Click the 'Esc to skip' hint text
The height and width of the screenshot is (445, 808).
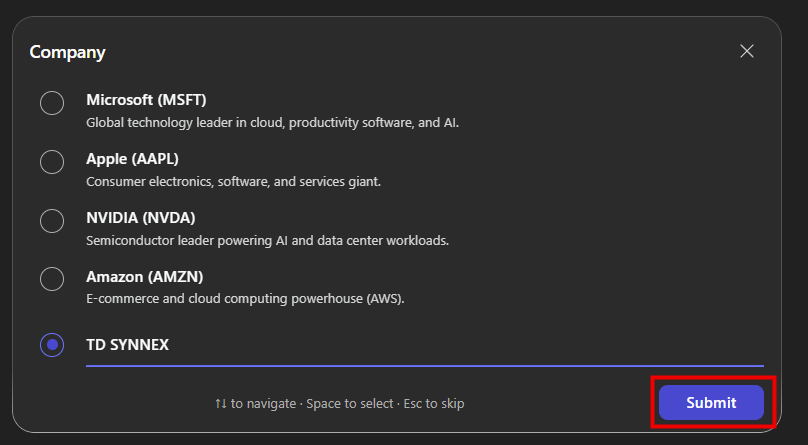click(x=434, y=404)
